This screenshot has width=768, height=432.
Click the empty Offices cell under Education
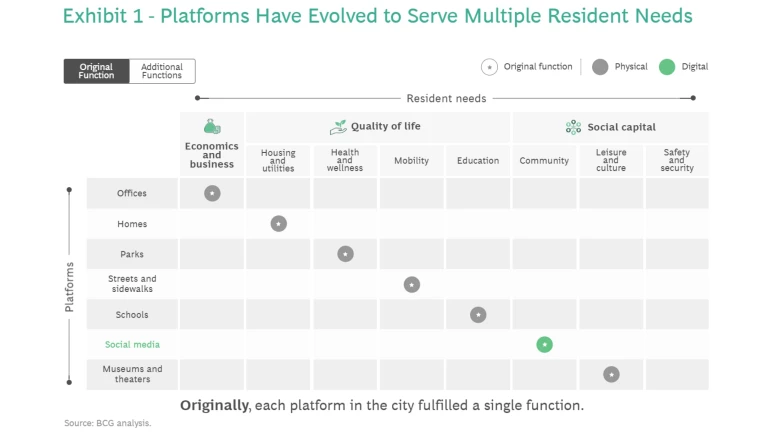coord(478,193)
